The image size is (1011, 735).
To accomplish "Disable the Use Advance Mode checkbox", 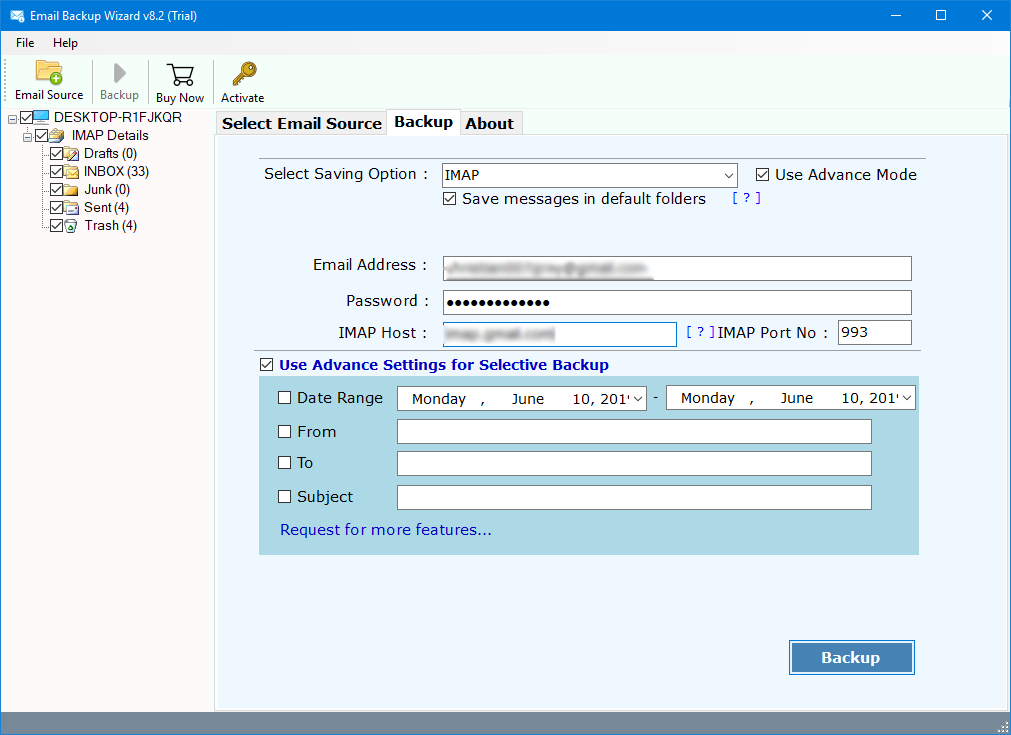I will click(x=763, y=174).
